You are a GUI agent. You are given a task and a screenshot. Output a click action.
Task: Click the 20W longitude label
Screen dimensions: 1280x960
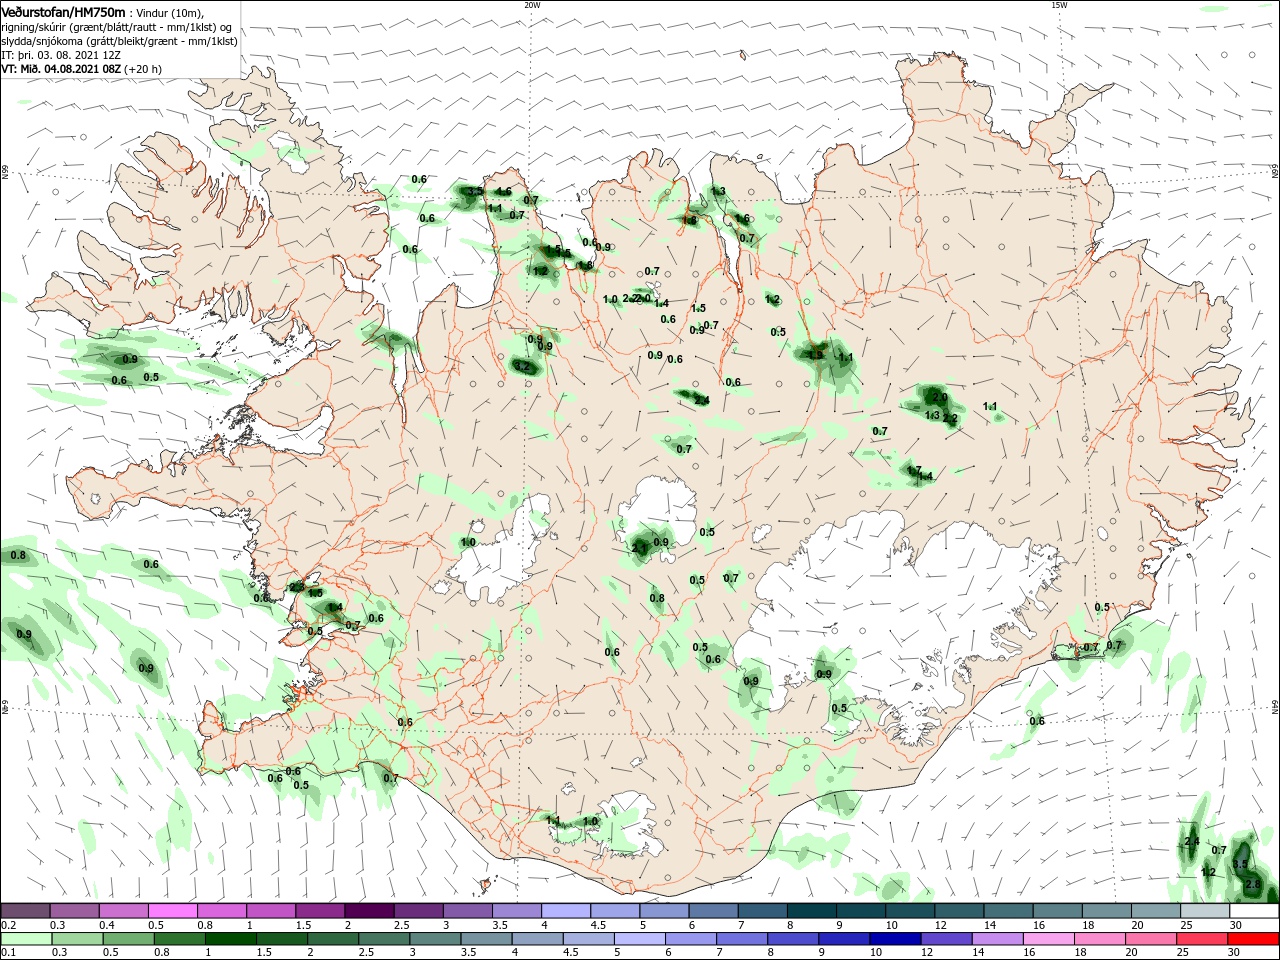click(532, 5)
